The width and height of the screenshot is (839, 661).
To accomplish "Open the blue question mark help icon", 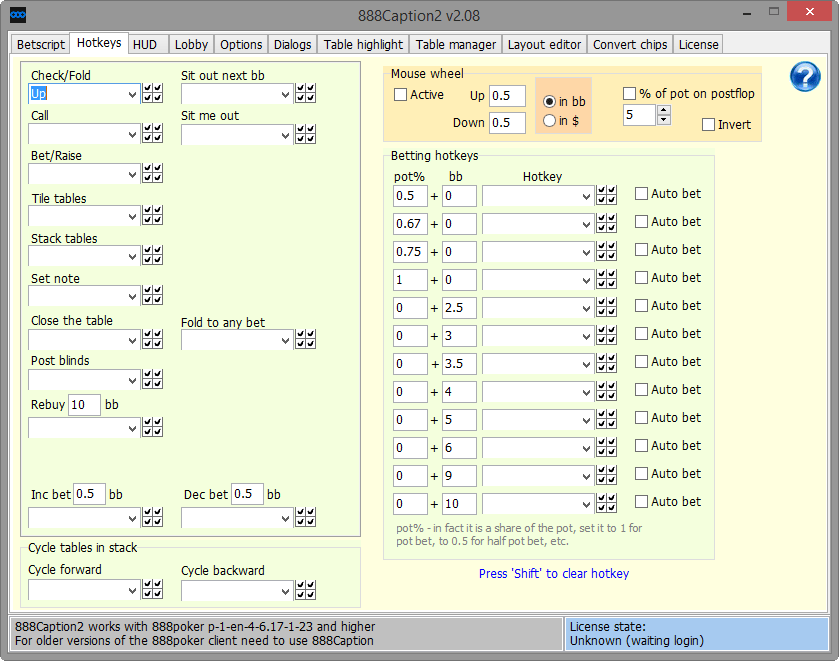I will coord(805,77).
